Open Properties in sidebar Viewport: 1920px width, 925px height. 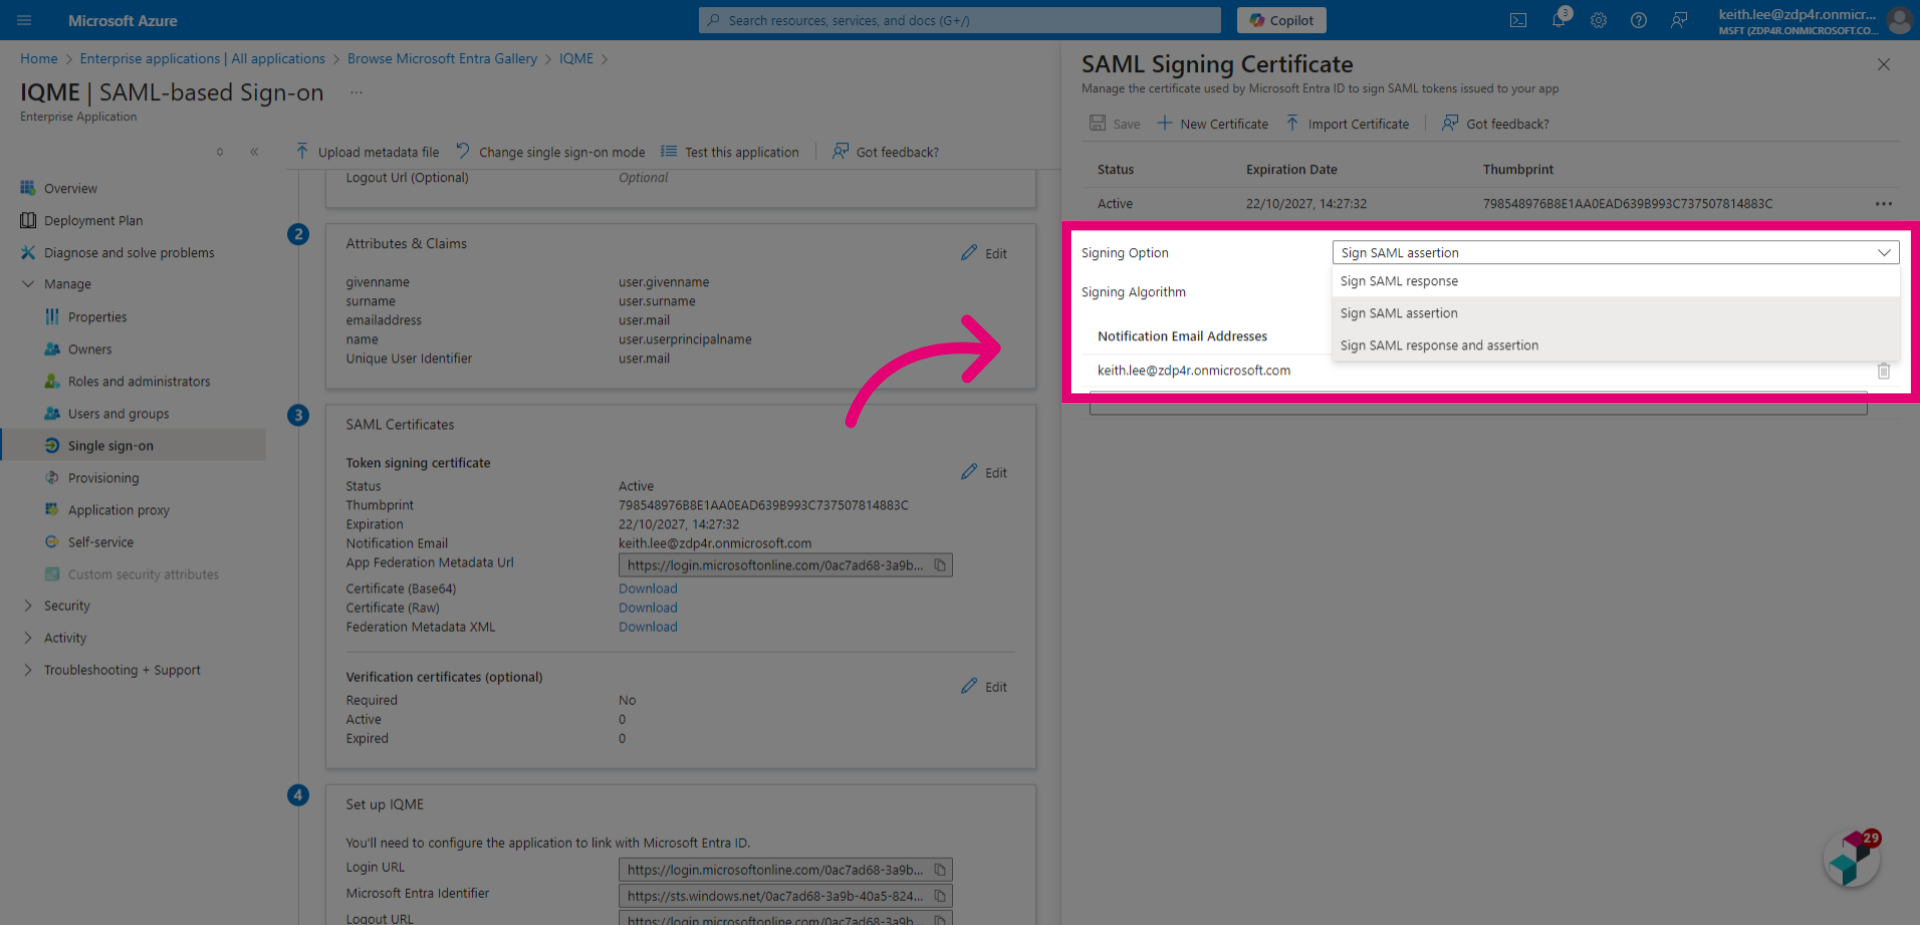pyautogui.click(x=97, y=317)
